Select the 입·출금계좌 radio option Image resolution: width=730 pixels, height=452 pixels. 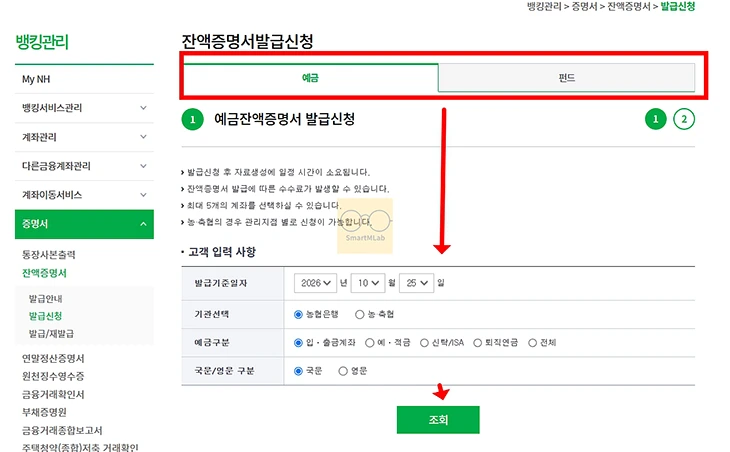(298, 343)
